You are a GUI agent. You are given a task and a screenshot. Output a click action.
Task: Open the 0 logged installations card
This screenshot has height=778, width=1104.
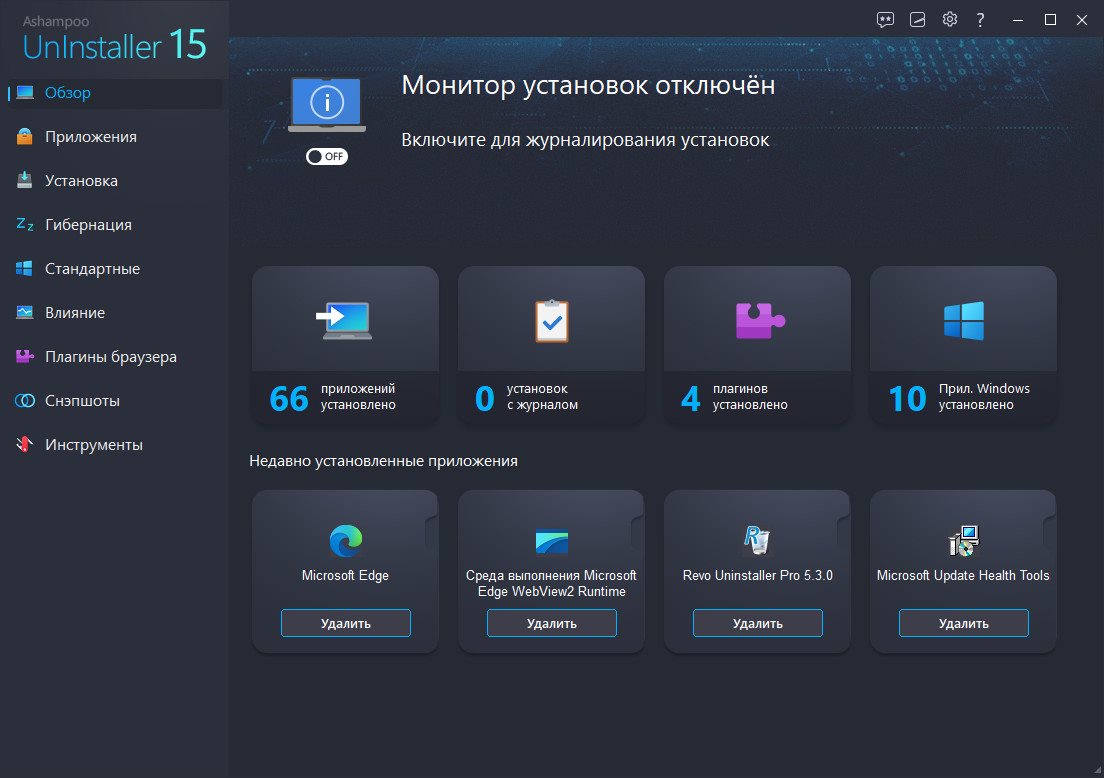click(551, 345)
